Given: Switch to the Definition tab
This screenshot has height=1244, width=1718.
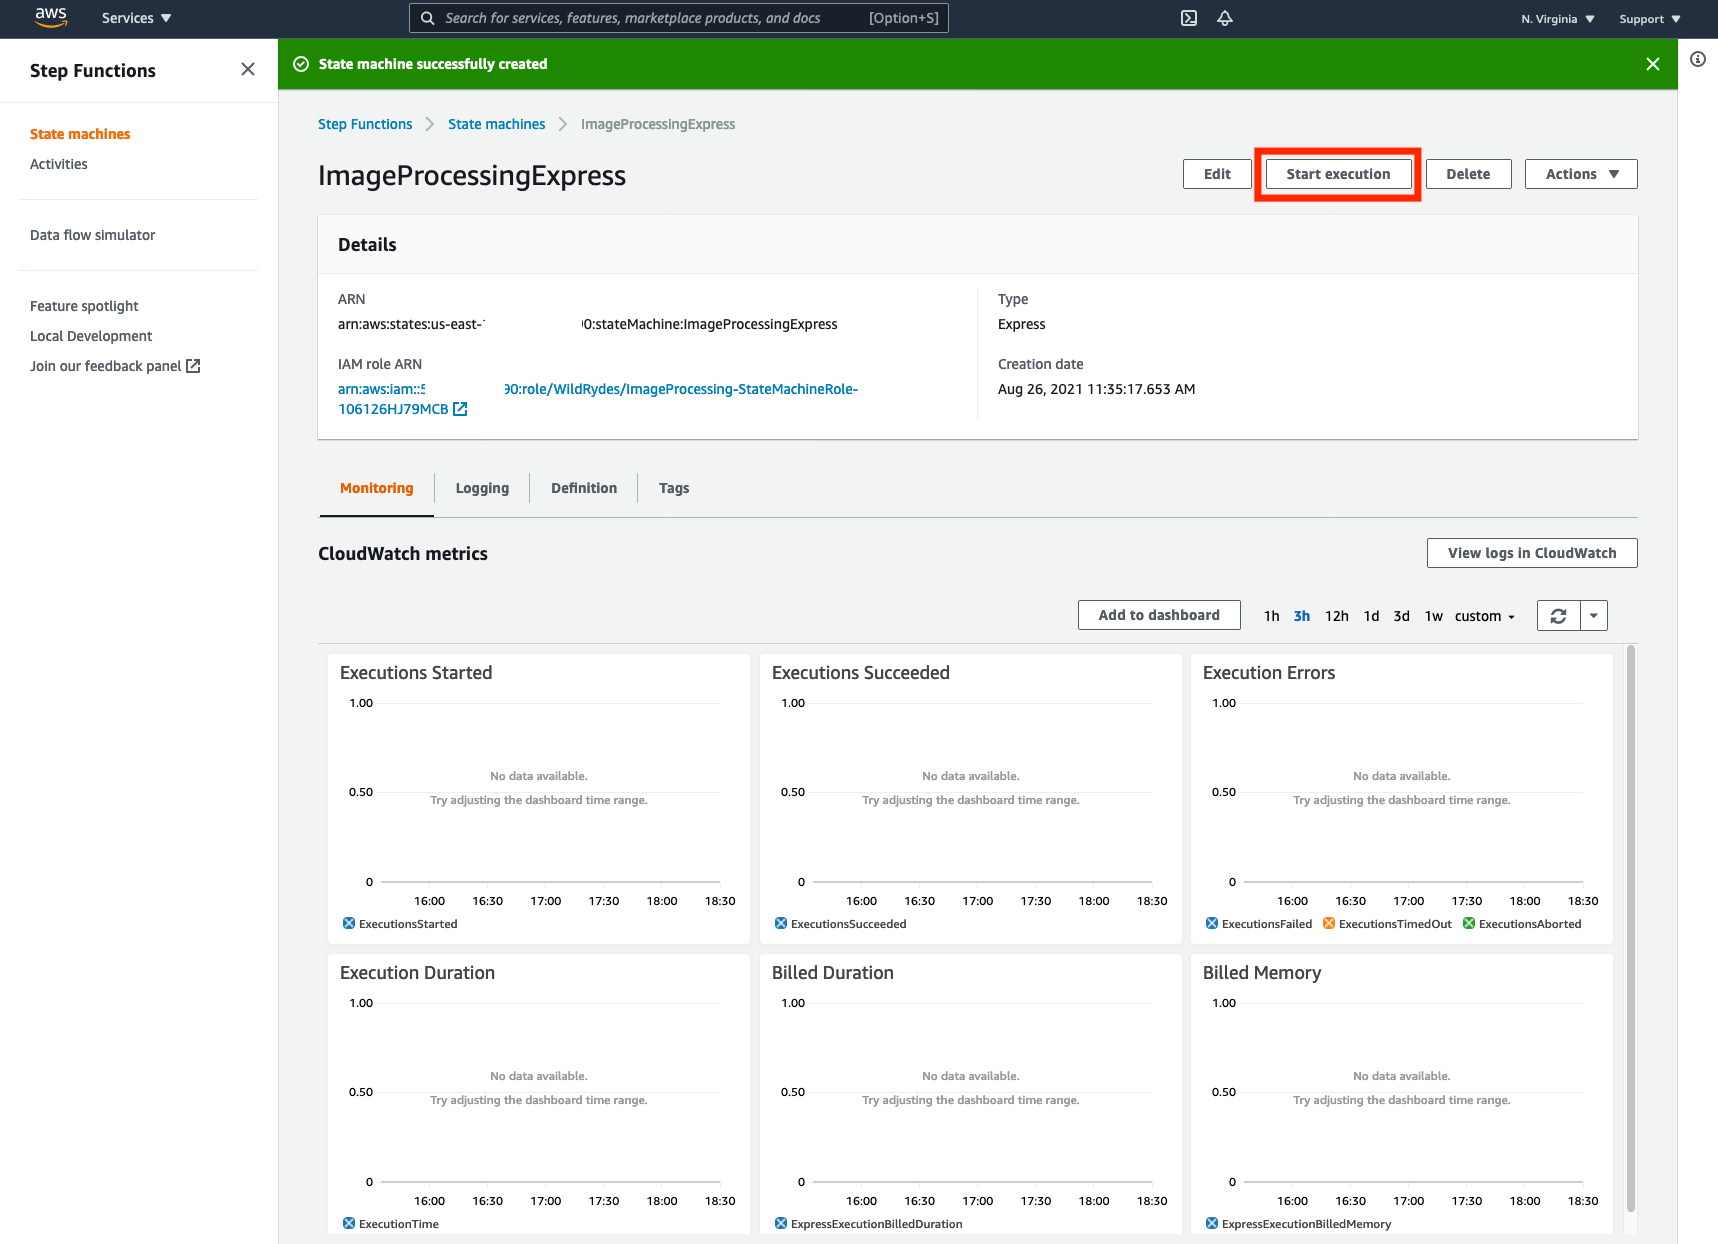Looking at the screenshot, I should pos(584,488).
